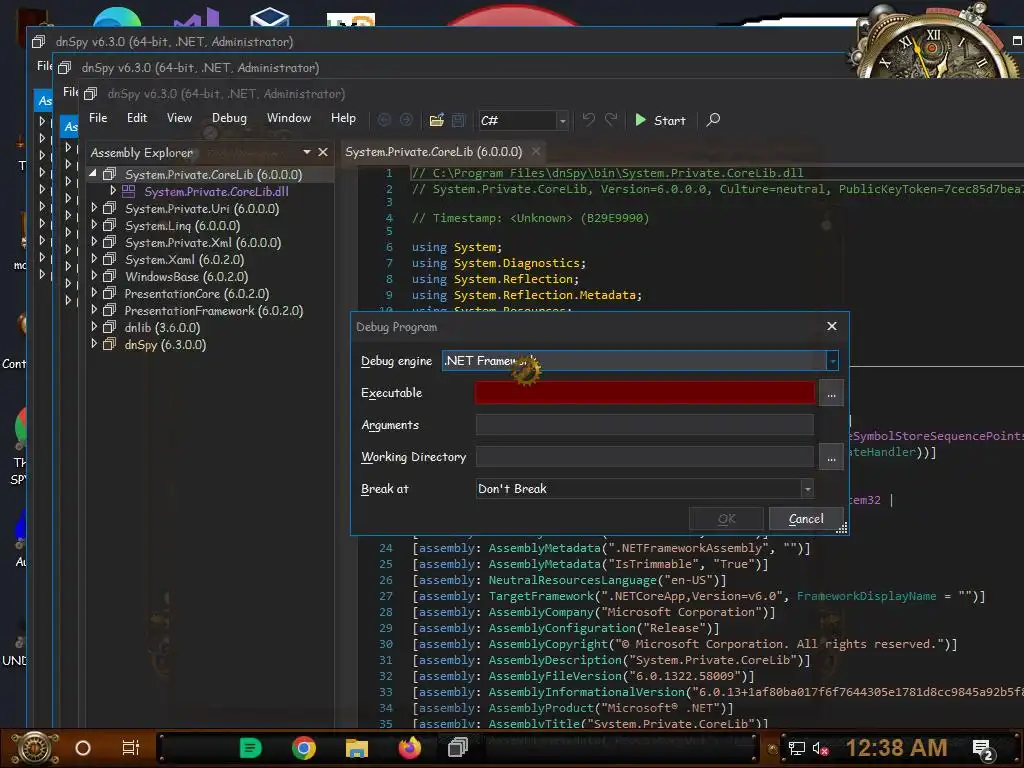Open the File menu in front dnSpy window

(98, 118)
